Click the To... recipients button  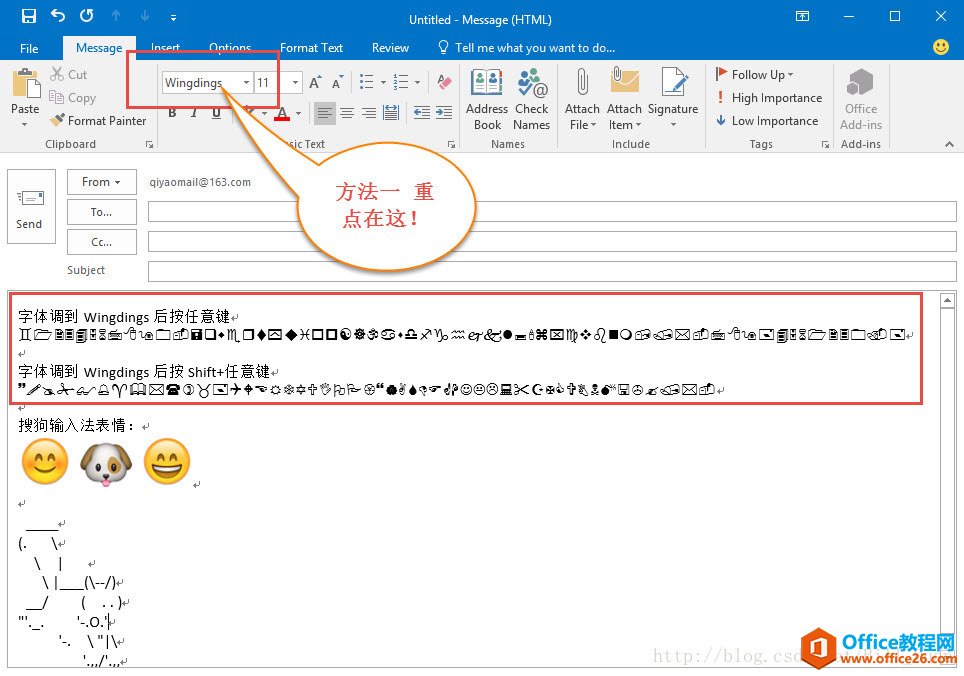101,212
